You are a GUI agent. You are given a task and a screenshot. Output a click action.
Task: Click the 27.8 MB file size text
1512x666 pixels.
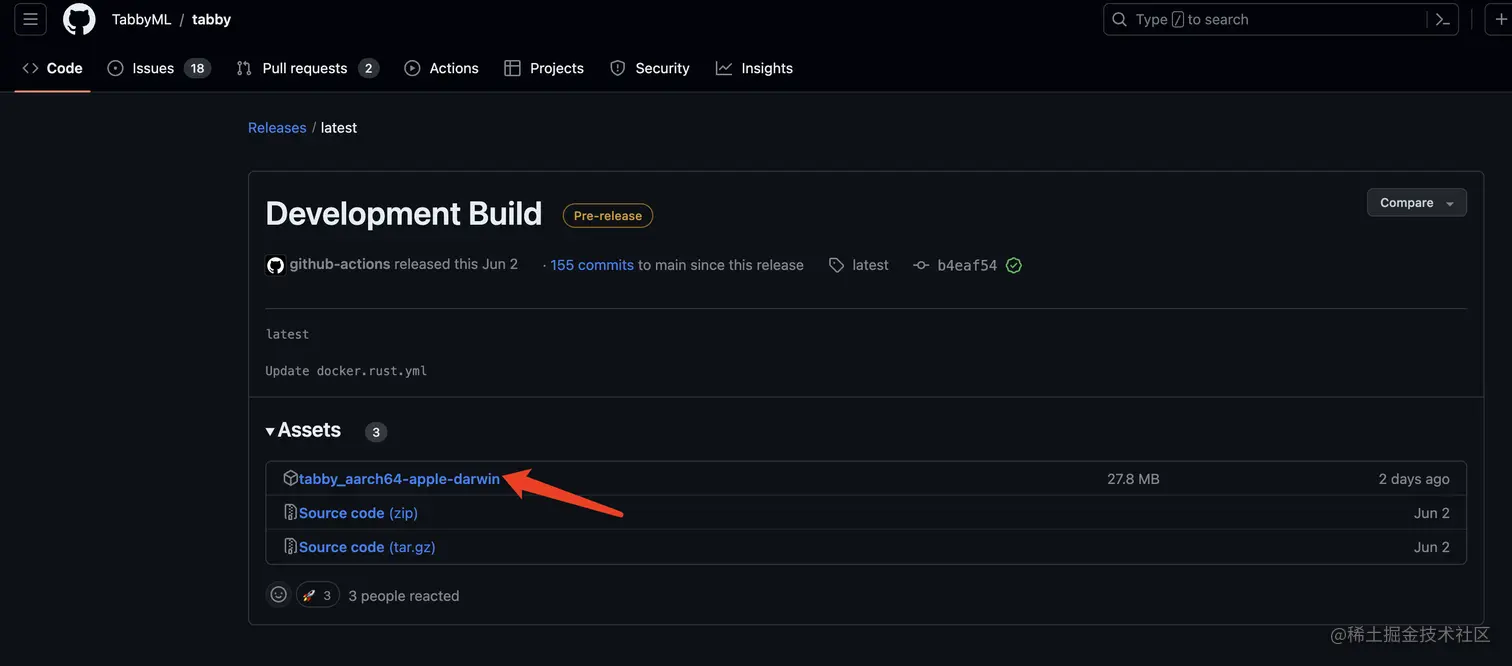1133,479
